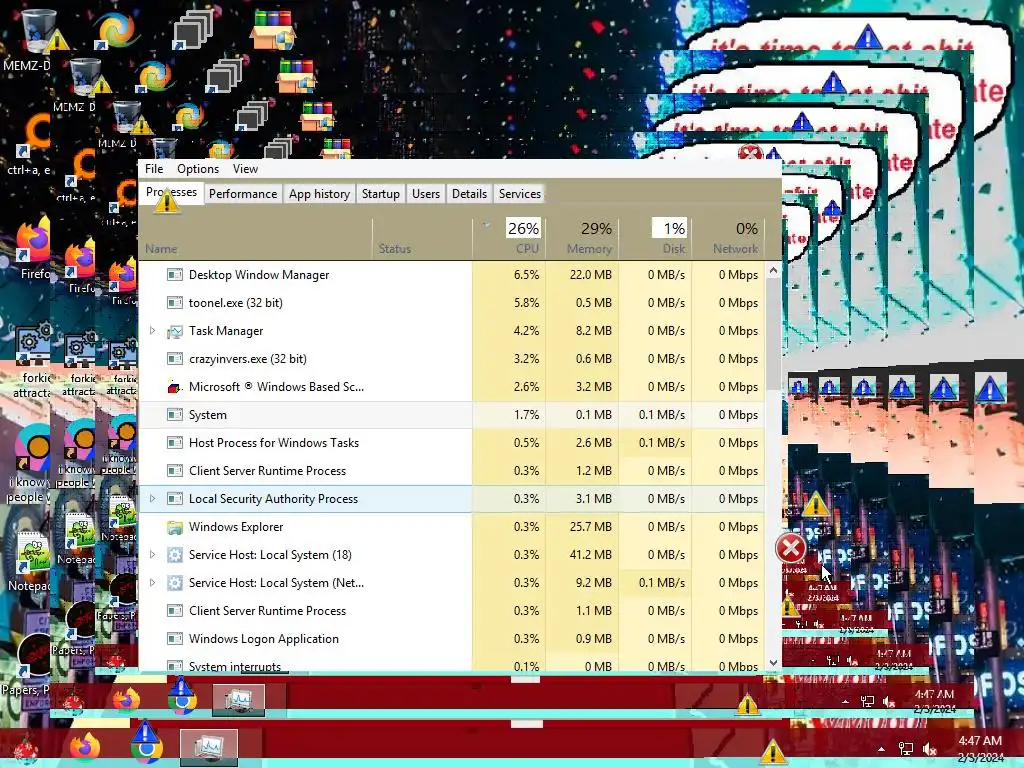Sort processes by the Name column
Screen dimensions: 1024x768
coord(255,238)
